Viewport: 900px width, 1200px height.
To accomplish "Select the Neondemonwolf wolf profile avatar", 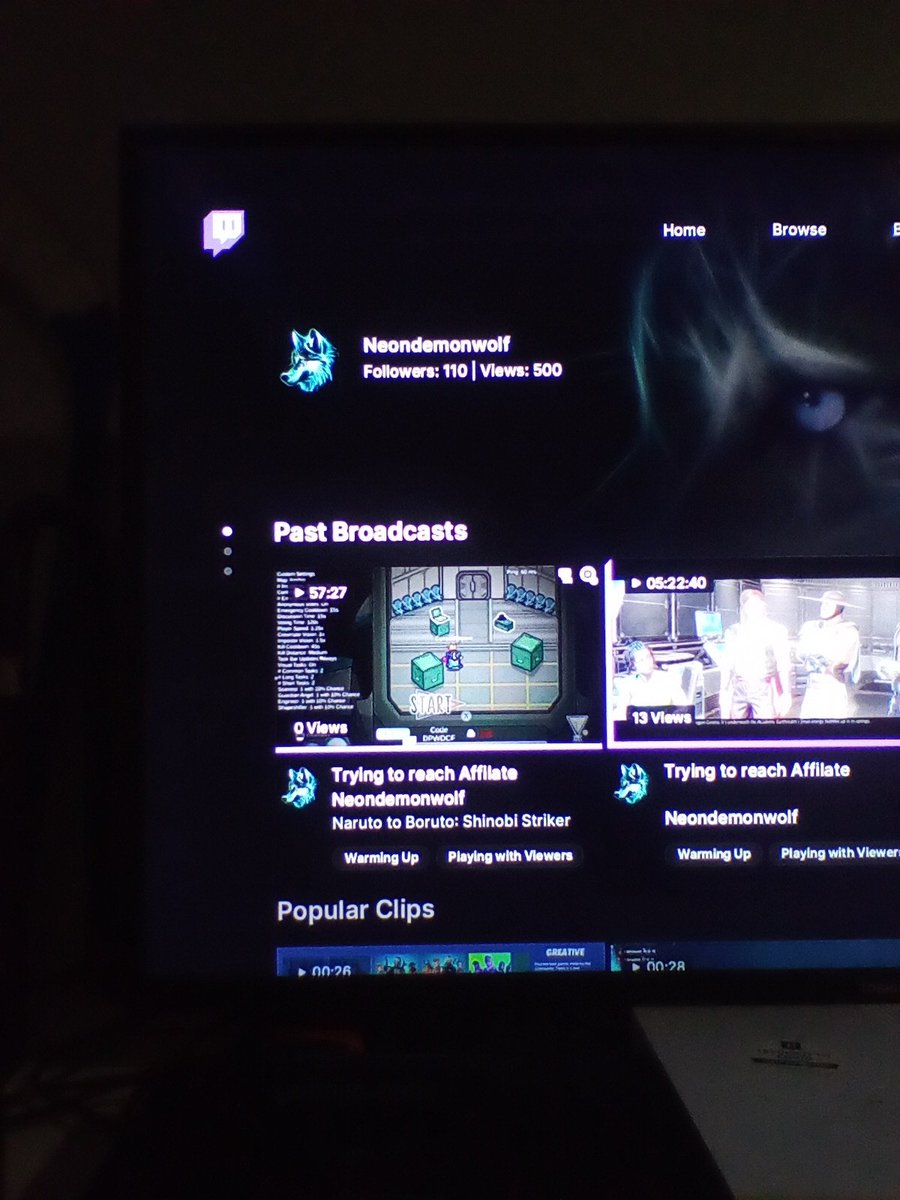I will pyautogui.click(x=308, y=360).
